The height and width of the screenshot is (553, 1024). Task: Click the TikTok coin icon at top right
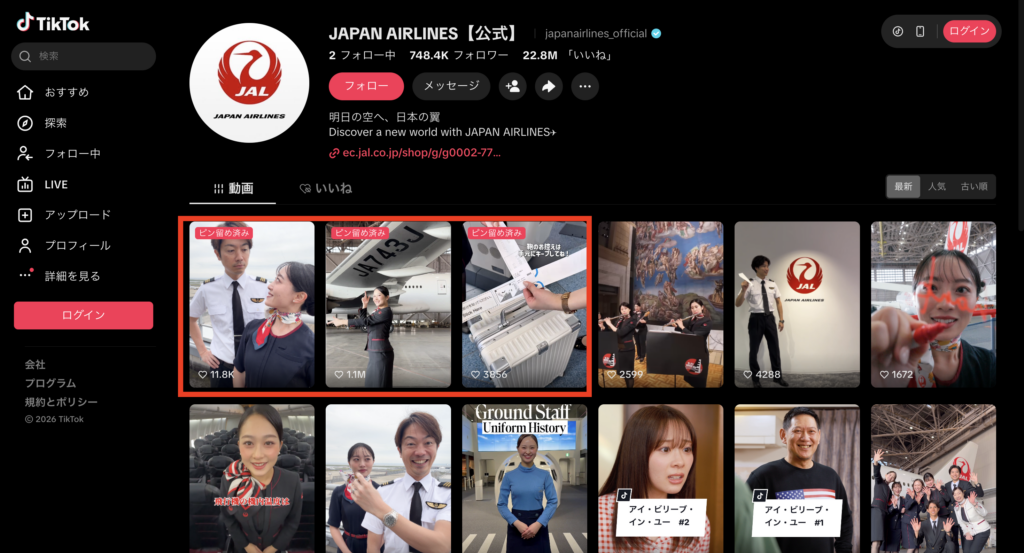(x=898, y=31)
